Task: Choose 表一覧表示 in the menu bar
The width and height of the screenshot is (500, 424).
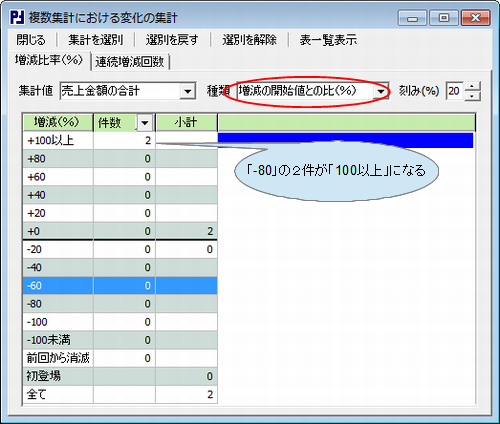Action: [x=328, y=40]
